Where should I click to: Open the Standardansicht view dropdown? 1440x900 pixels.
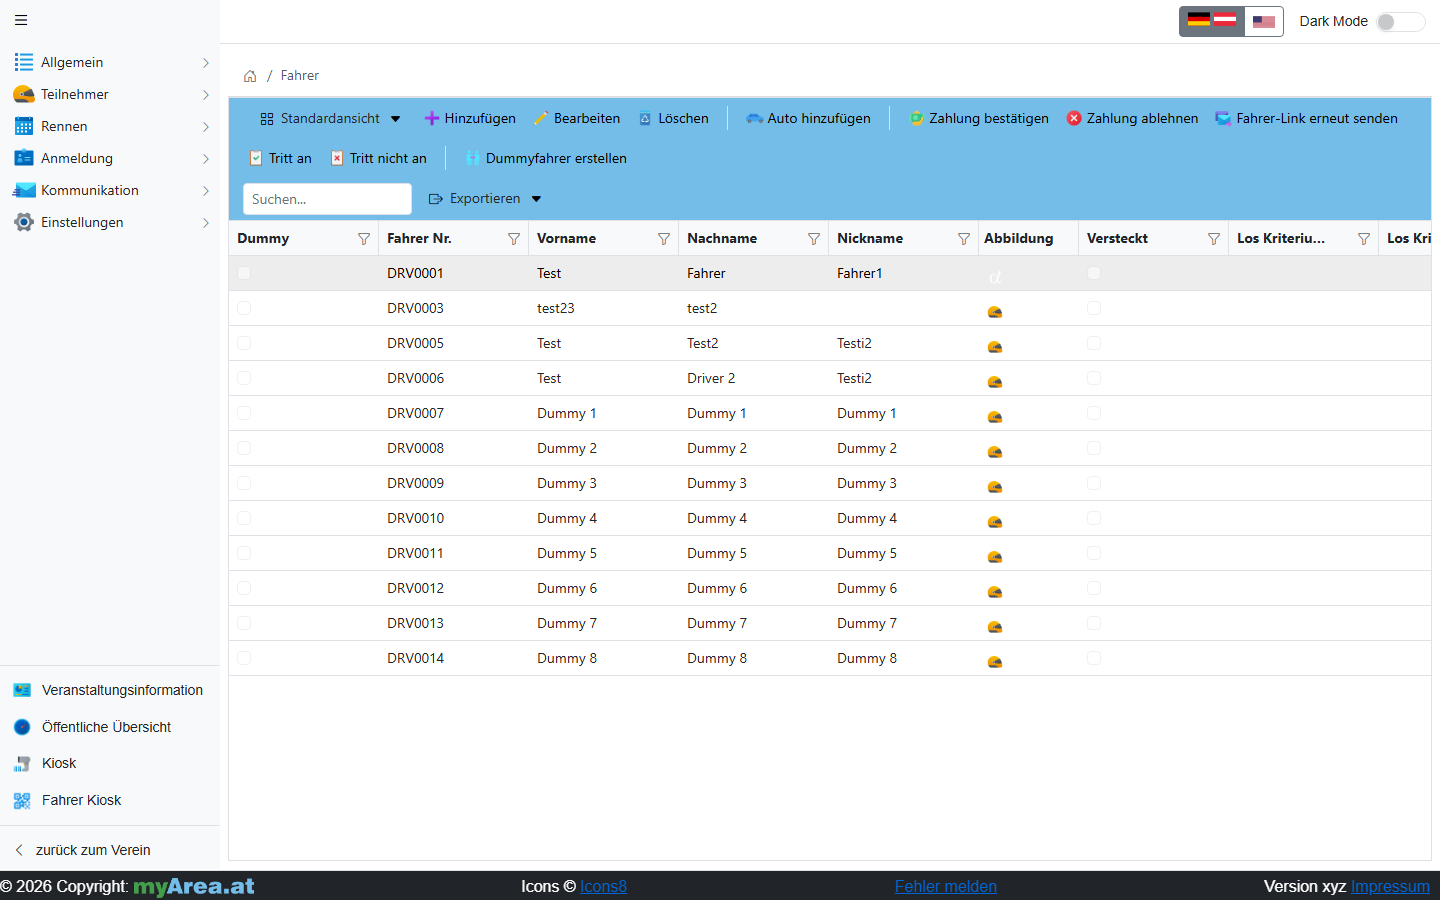point(330,118)
